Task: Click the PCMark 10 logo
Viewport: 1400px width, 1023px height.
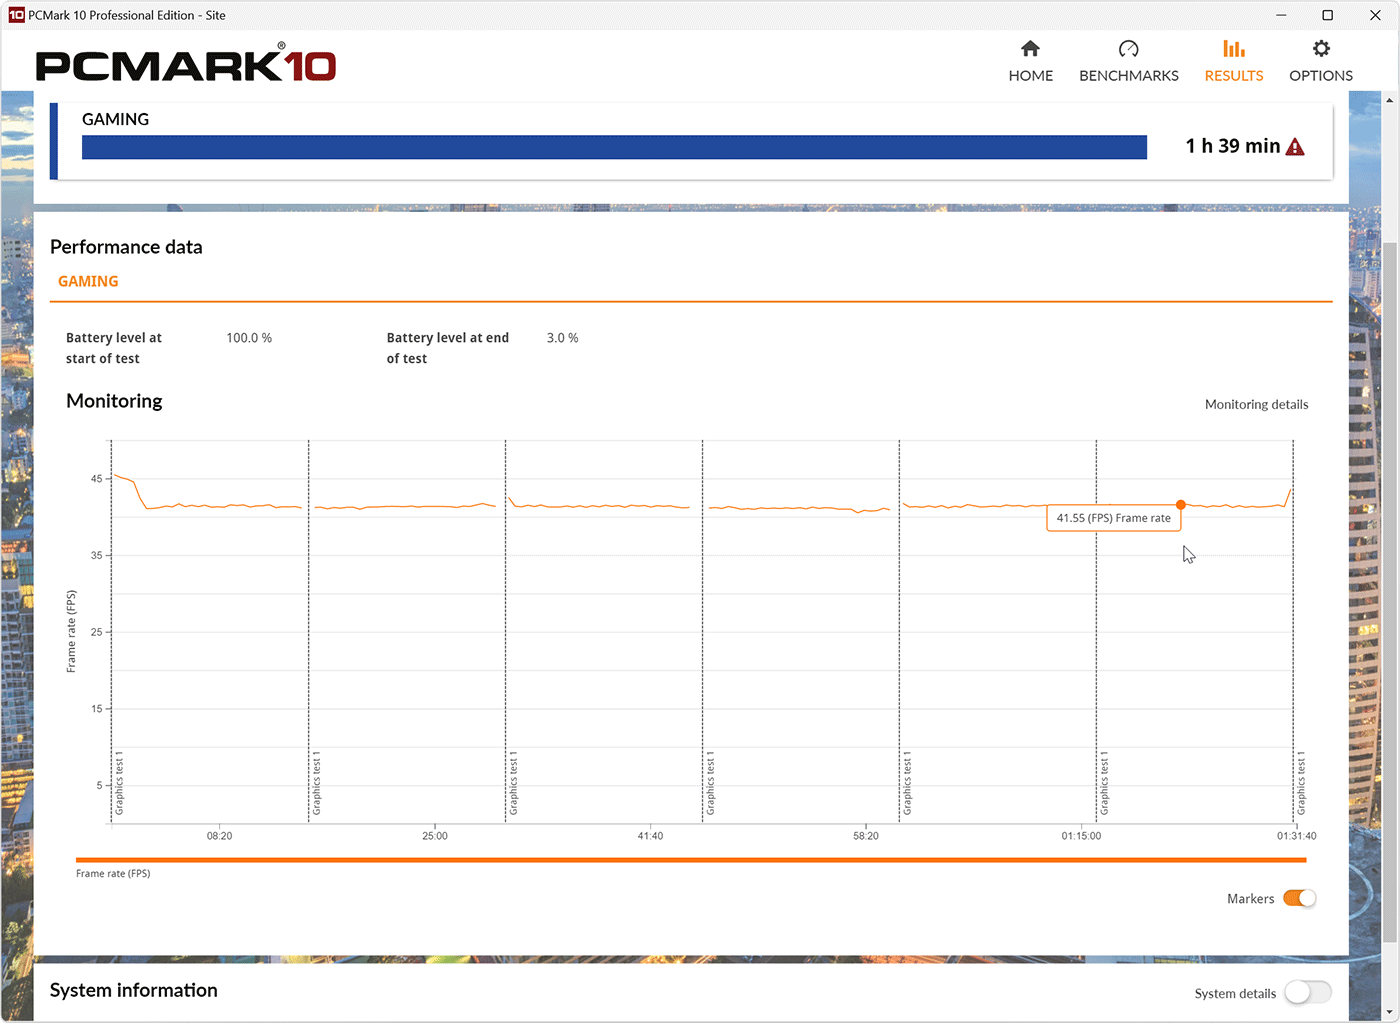Action: 186,63
